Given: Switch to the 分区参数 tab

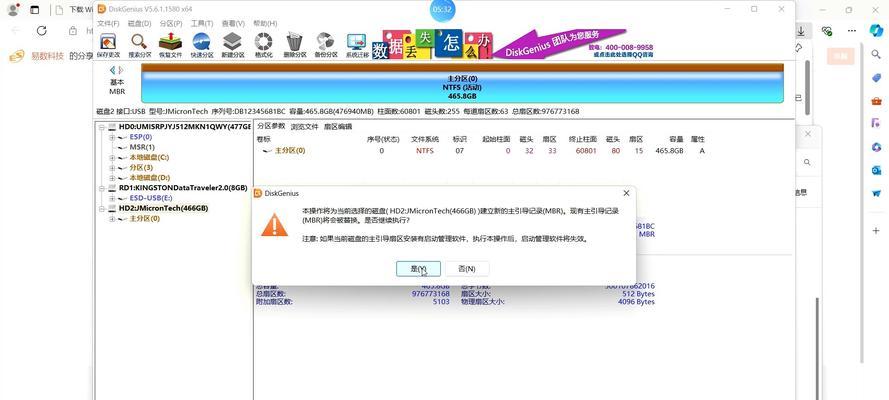Looking at the screenshot, I should tap(271, 126).
